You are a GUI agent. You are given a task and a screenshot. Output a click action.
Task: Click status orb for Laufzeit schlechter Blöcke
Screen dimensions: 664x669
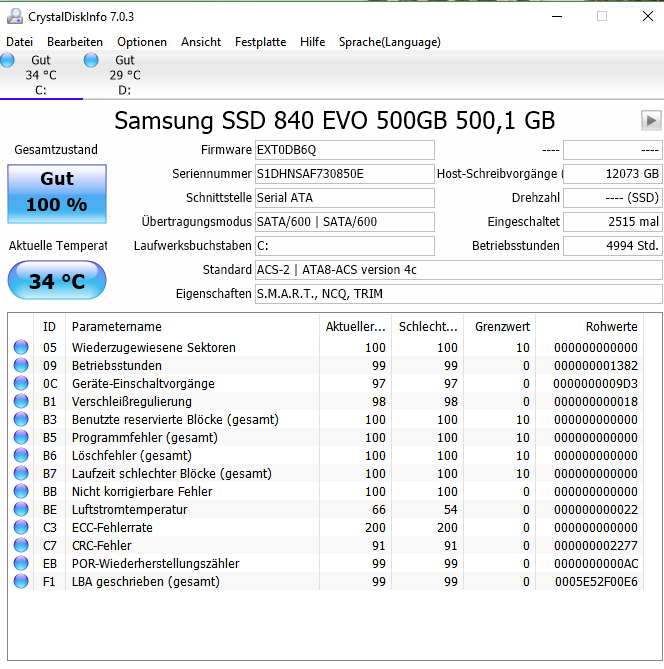click(21, 473)
